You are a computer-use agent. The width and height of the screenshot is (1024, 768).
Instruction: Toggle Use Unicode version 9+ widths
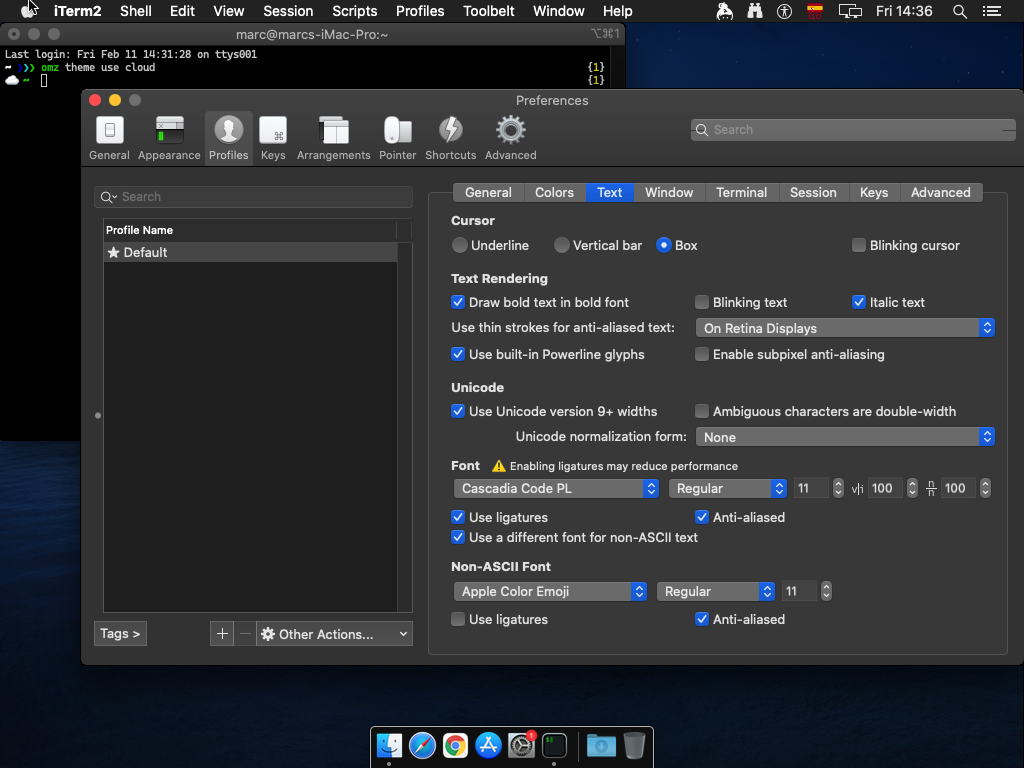coord(458,411)
